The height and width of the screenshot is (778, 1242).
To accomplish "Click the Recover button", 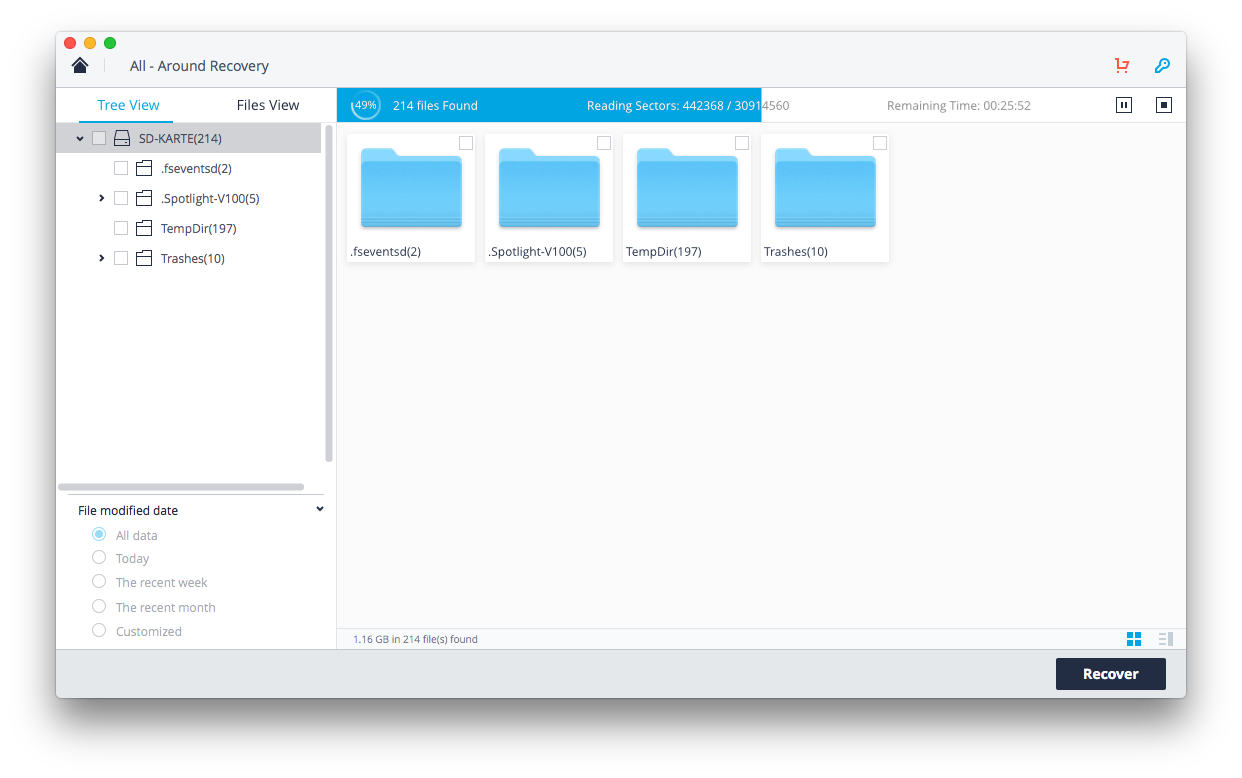I will tap(1111, 674).
